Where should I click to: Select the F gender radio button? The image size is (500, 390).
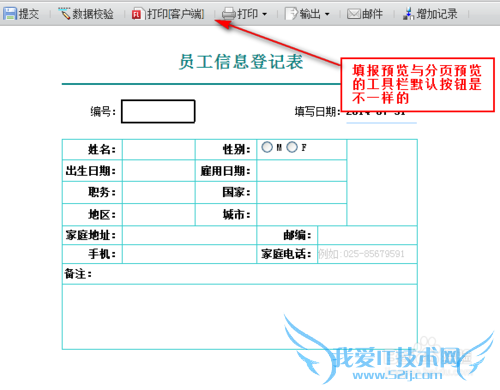[292, 147]
